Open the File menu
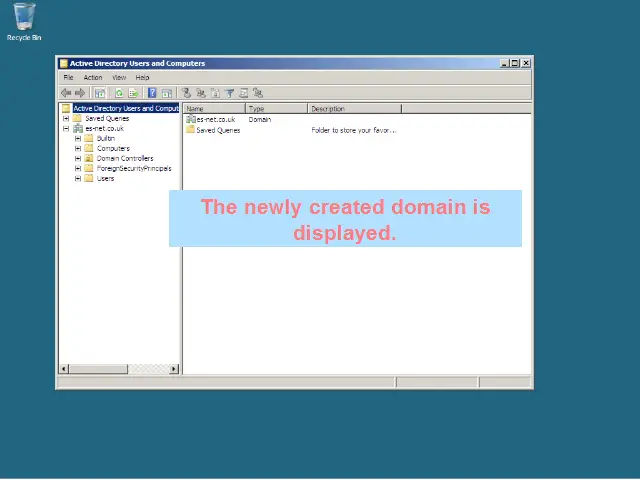 68,78
